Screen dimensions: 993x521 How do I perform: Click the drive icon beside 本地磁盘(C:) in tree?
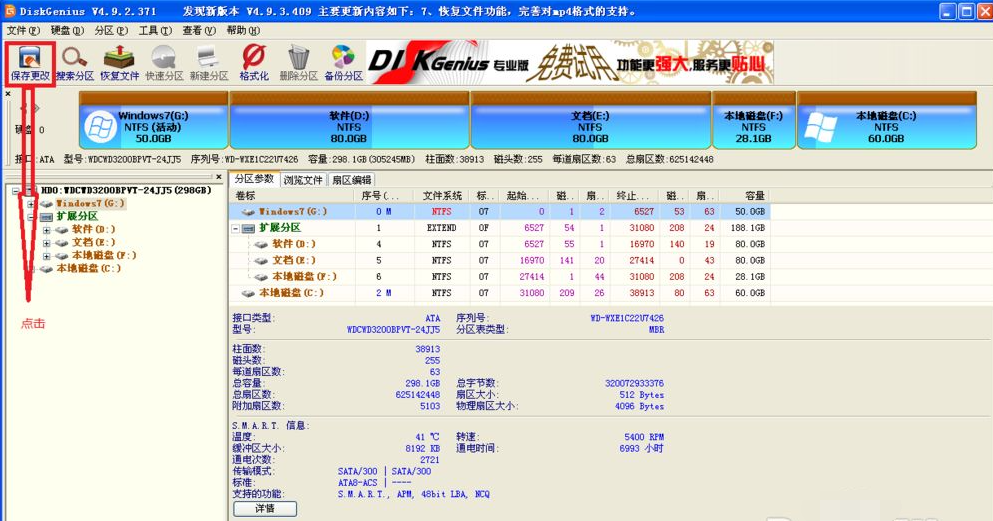pyautogui.click(x=46, y=268)
